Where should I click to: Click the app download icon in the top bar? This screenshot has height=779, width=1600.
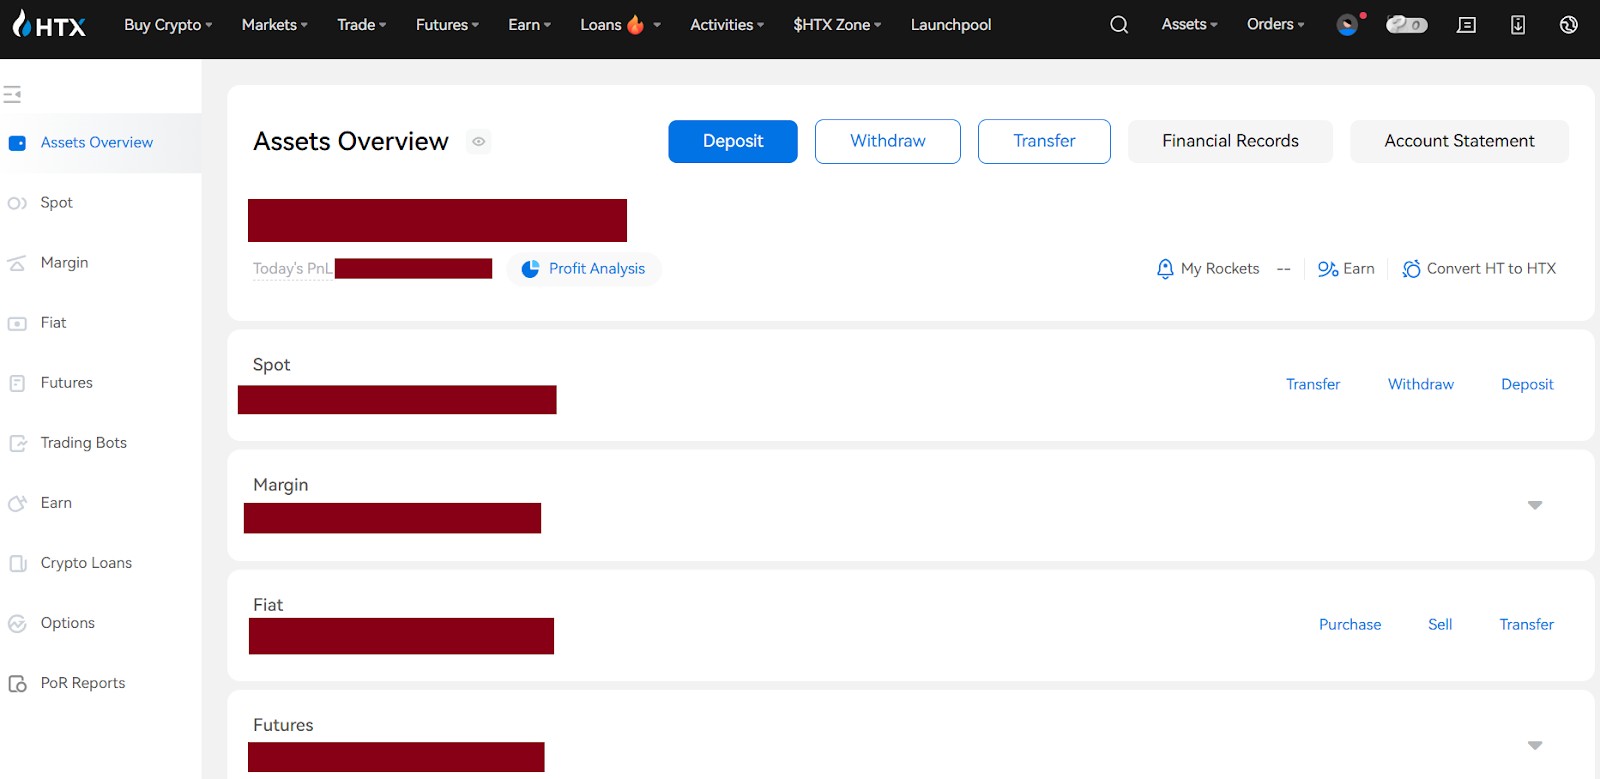tap(1518, 25)
